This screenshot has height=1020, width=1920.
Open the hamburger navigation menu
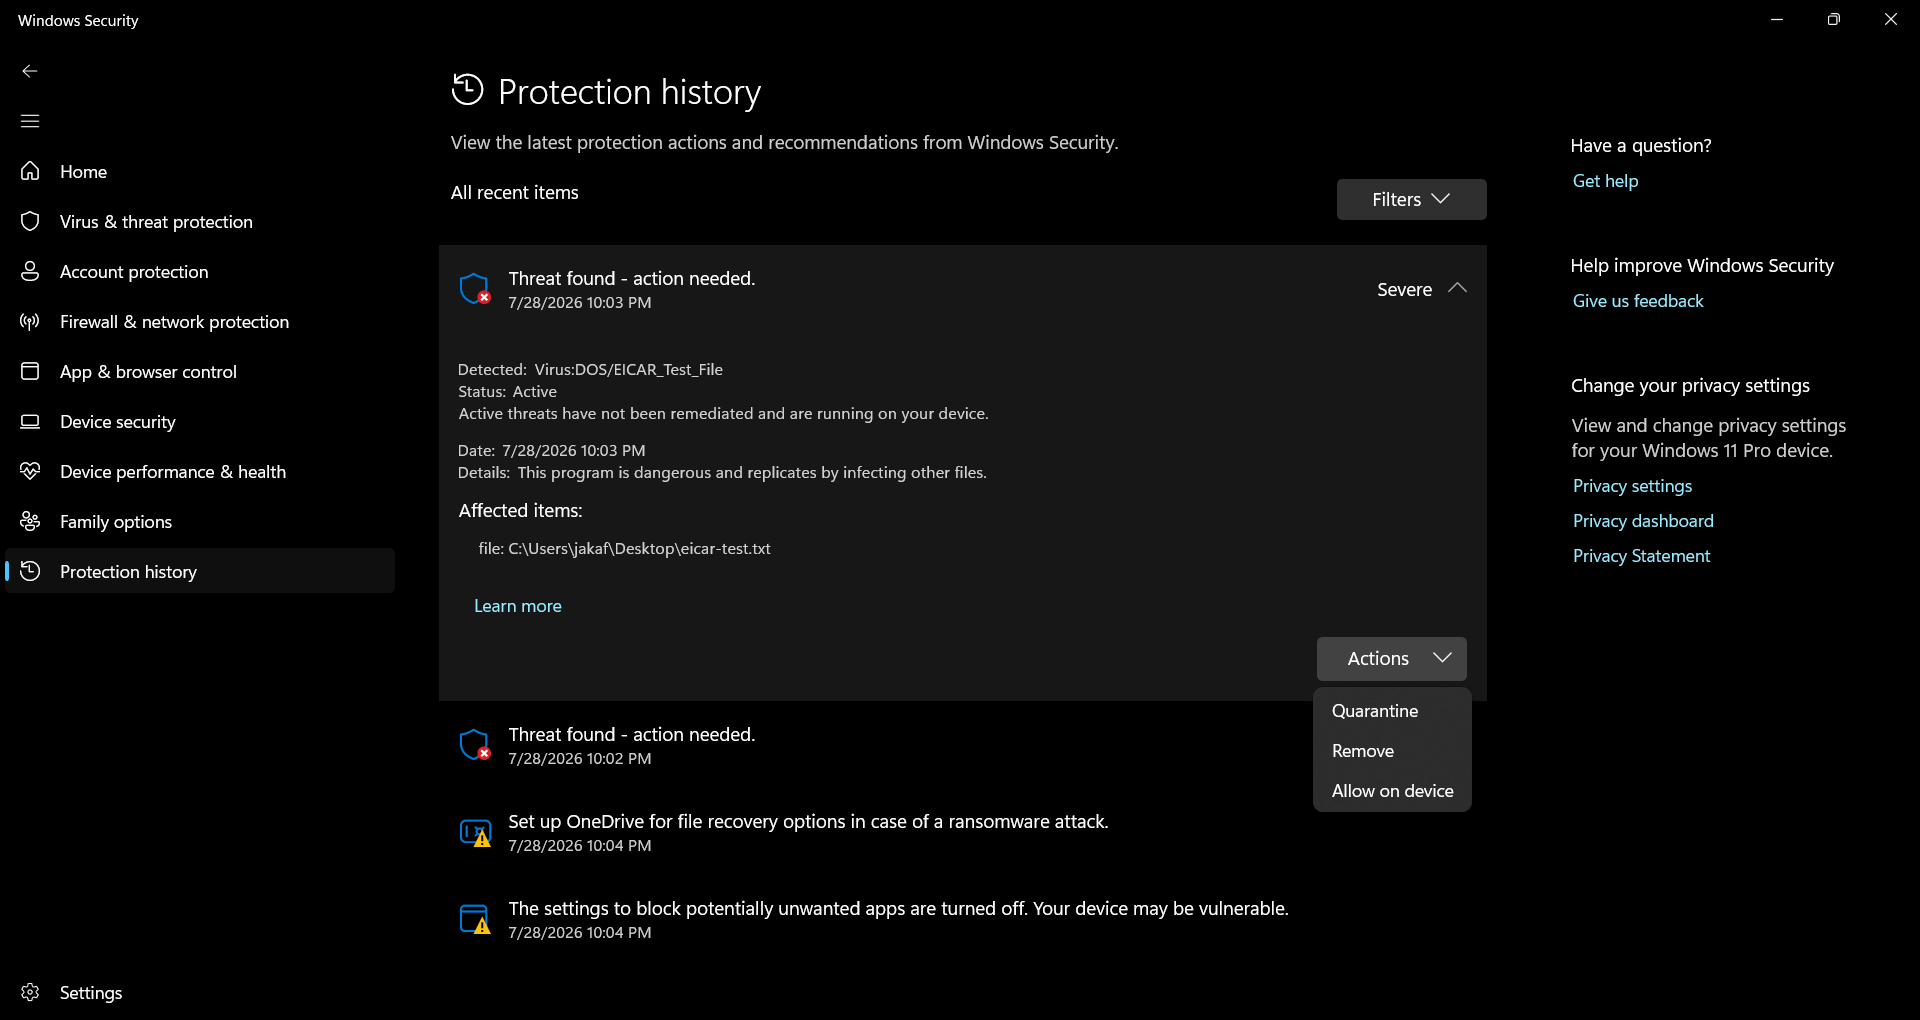[30, 121]
